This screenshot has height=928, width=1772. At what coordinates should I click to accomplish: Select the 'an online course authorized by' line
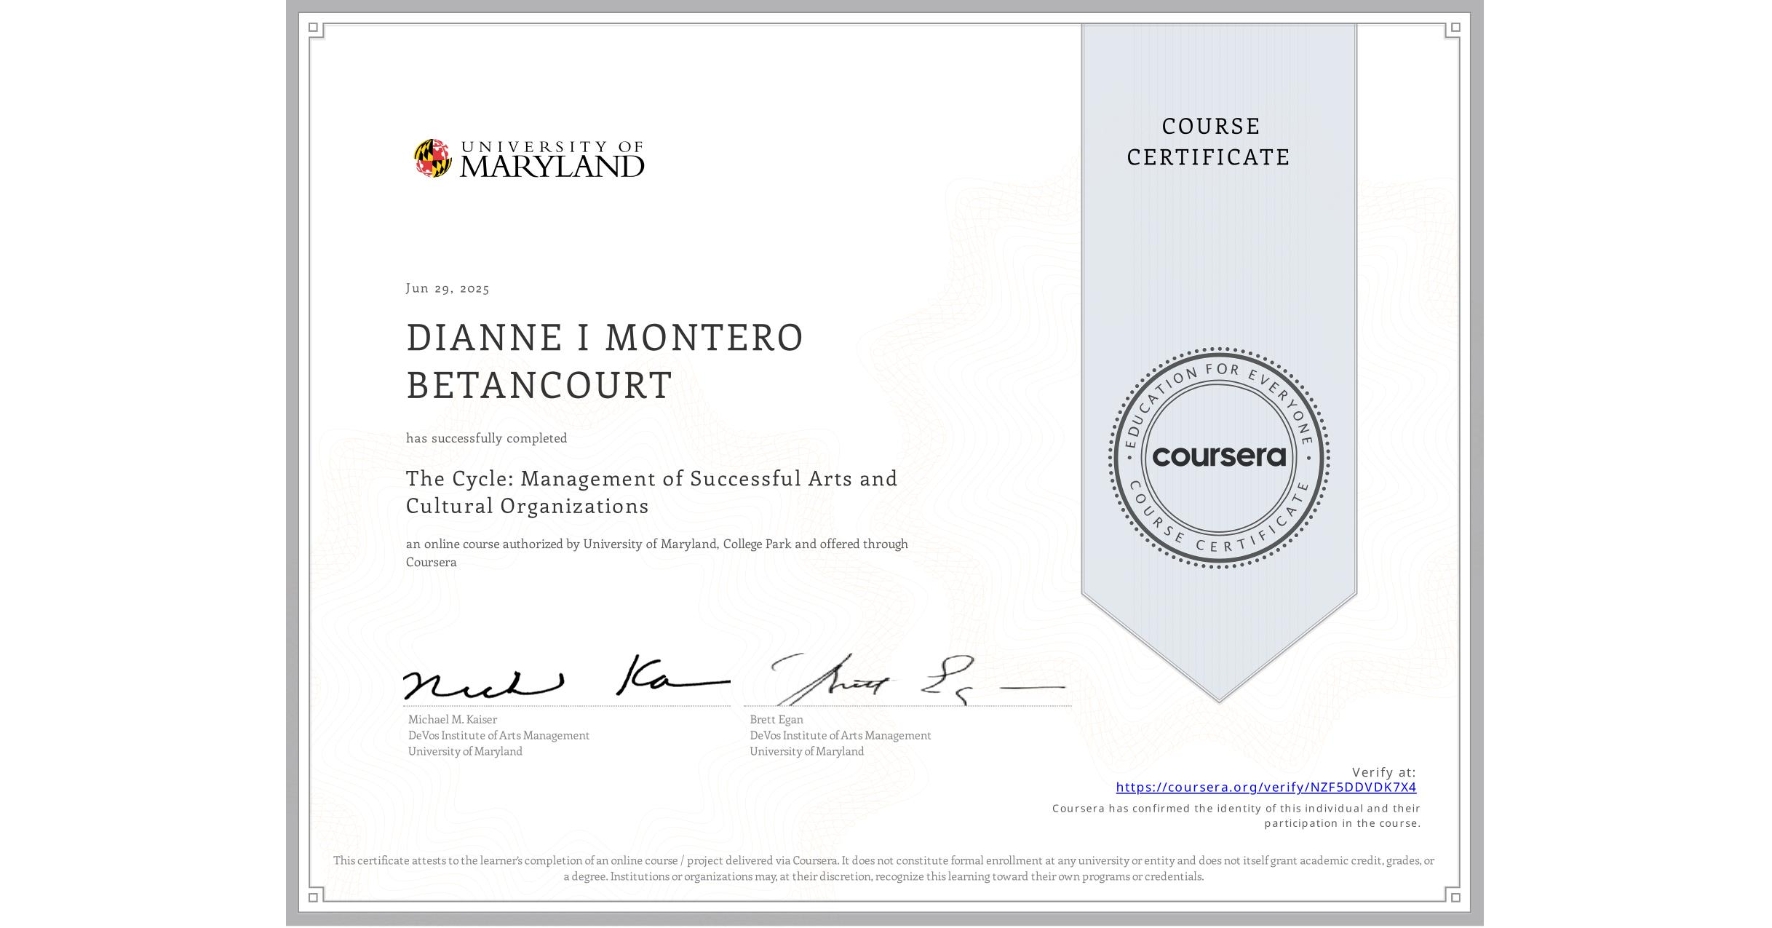pyautogui.click(x=657, y=544)
